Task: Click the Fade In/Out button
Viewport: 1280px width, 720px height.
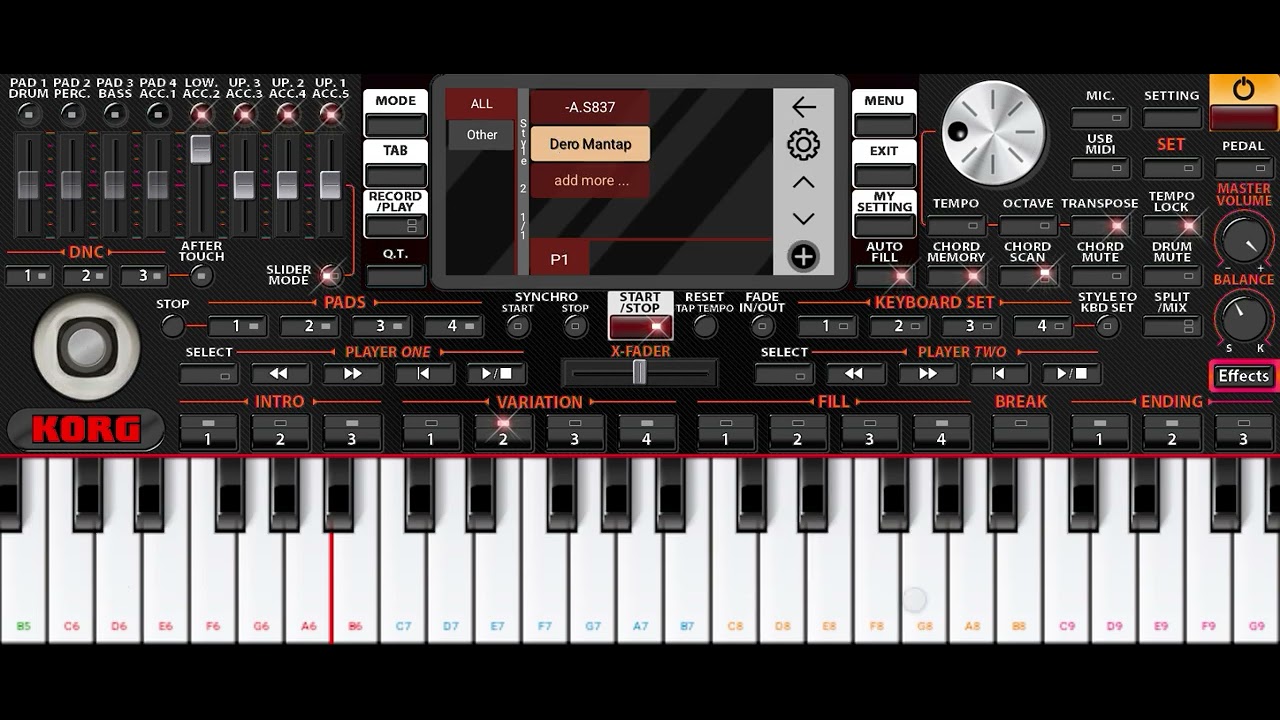Action: 762,326
